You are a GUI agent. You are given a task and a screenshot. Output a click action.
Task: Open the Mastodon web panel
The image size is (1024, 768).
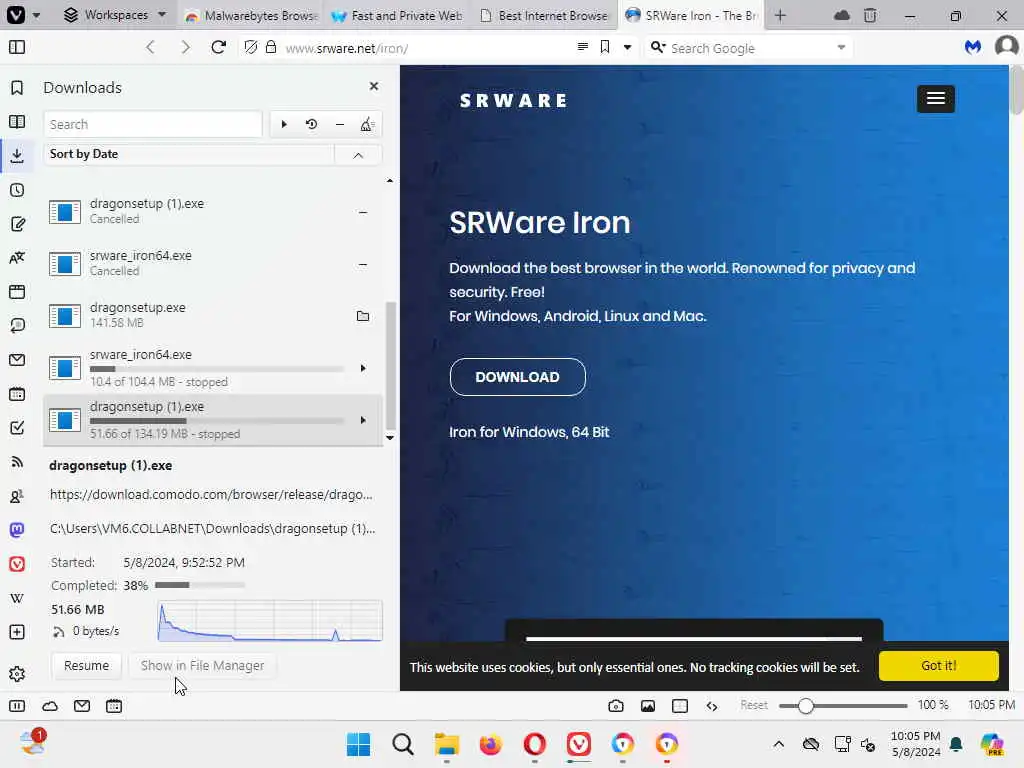tap(17, 530)
